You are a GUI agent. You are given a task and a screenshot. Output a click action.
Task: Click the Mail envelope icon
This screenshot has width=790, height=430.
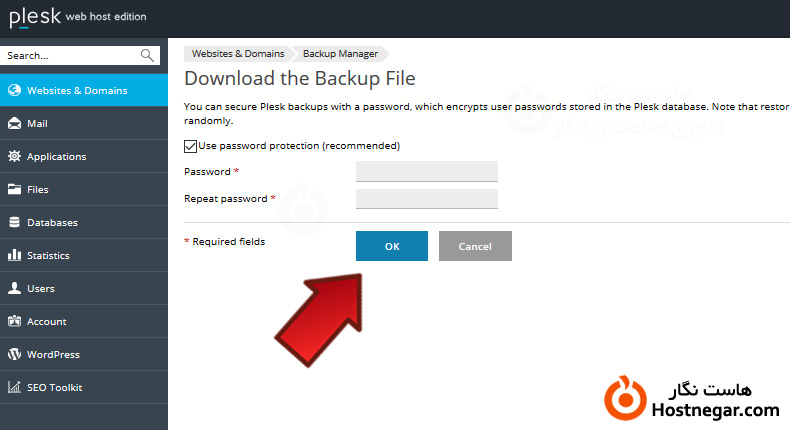click(x=14, y=123)
